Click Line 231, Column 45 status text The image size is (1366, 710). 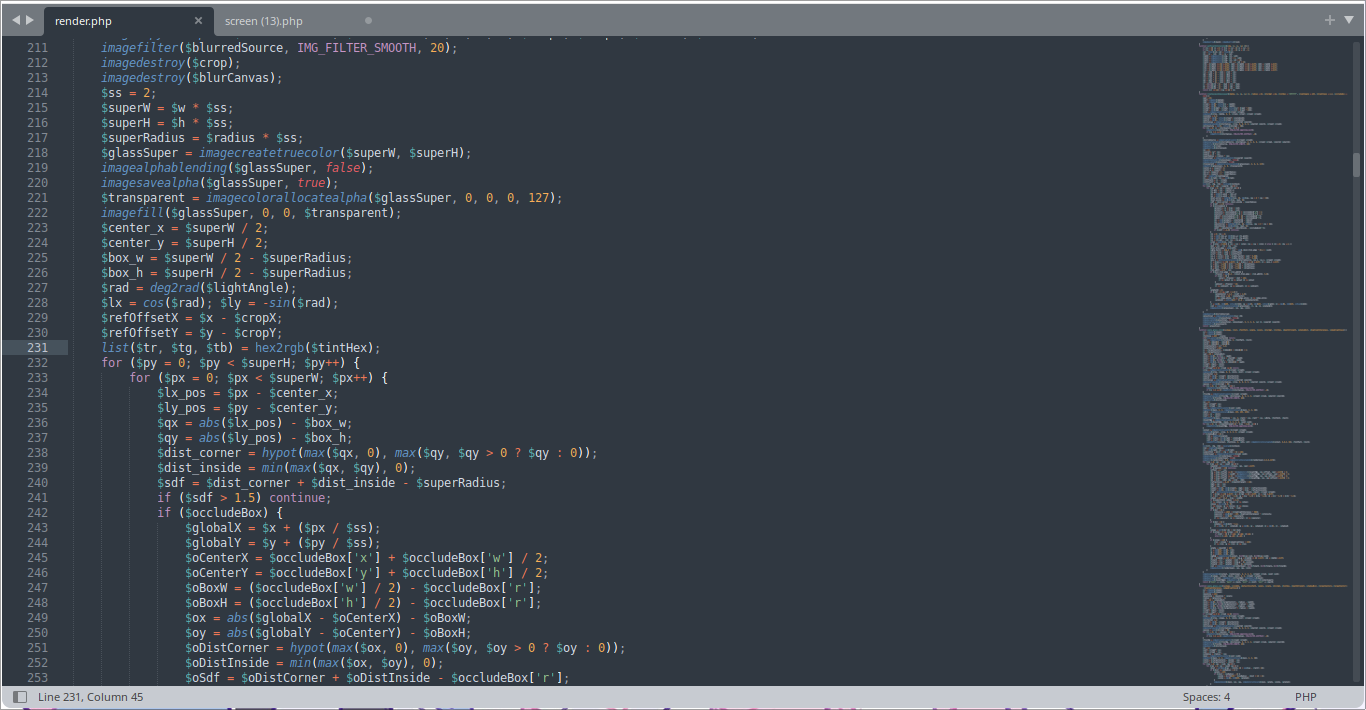pos(90,697)
